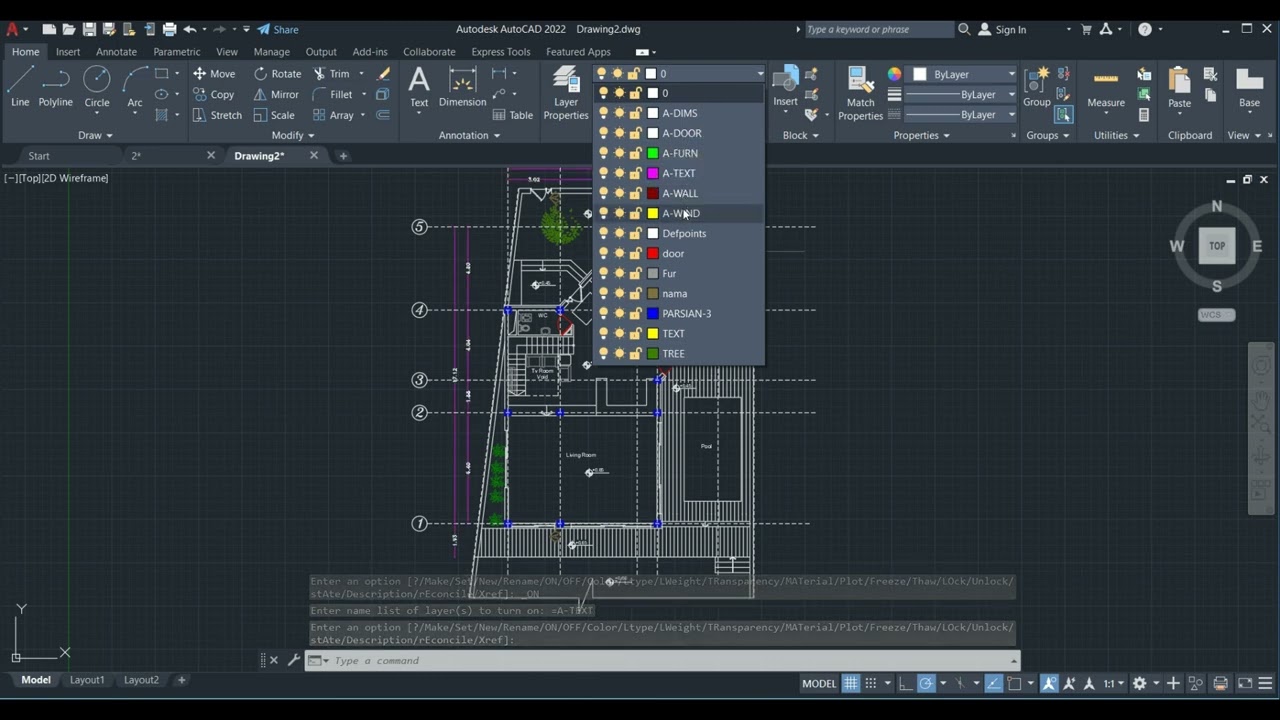Switch to the Start document tab

(x=39, y=156)
